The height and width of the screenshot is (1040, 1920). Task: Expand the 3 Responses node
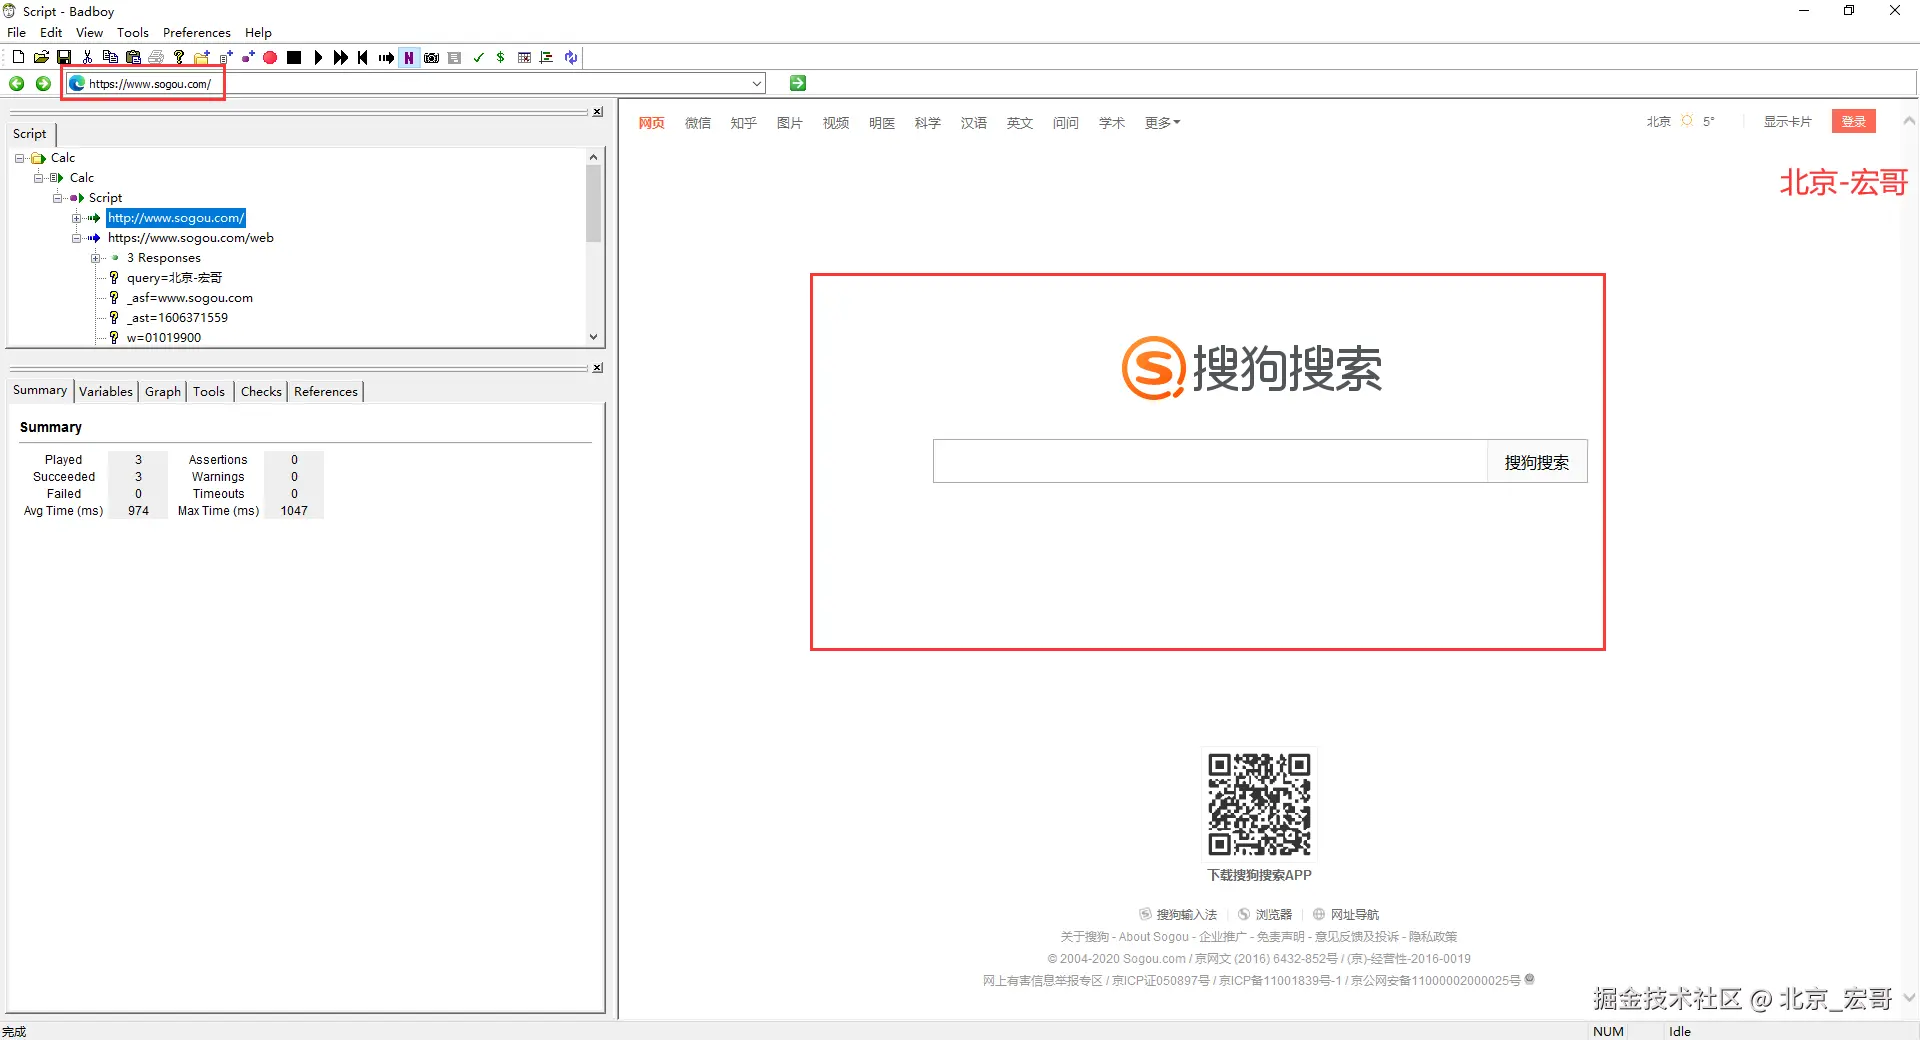tap(96, 258)
